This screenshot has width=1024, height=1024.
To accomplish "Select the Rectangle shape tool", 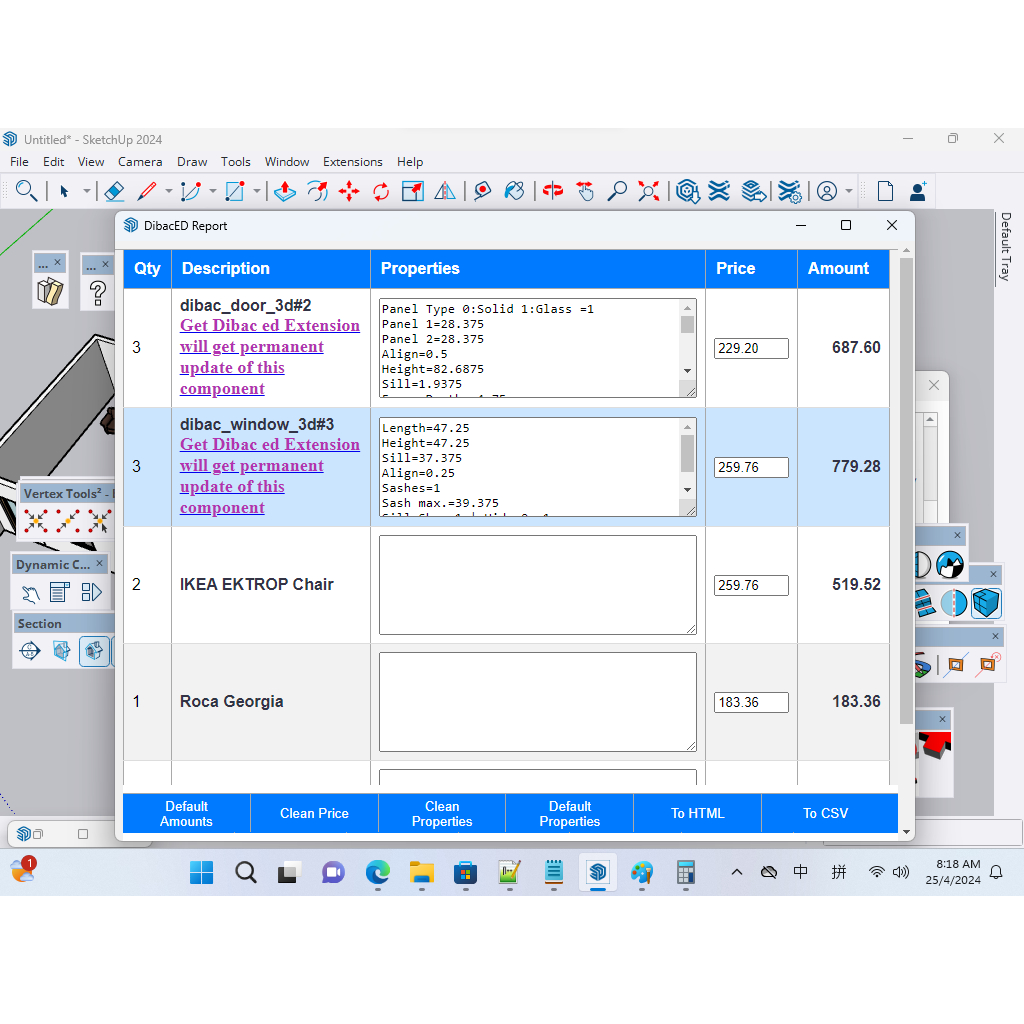I will [234, 191].
